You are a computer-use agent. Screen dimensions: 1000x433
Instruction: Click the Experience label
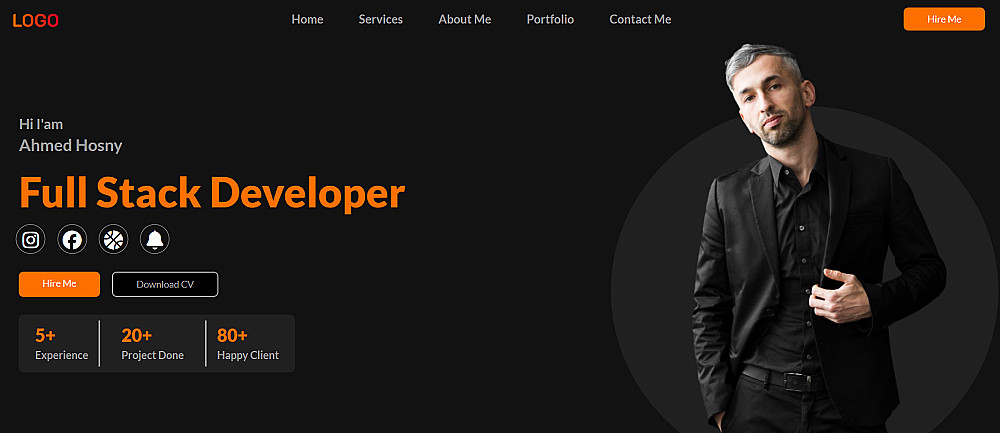click(x=62, y=355)
